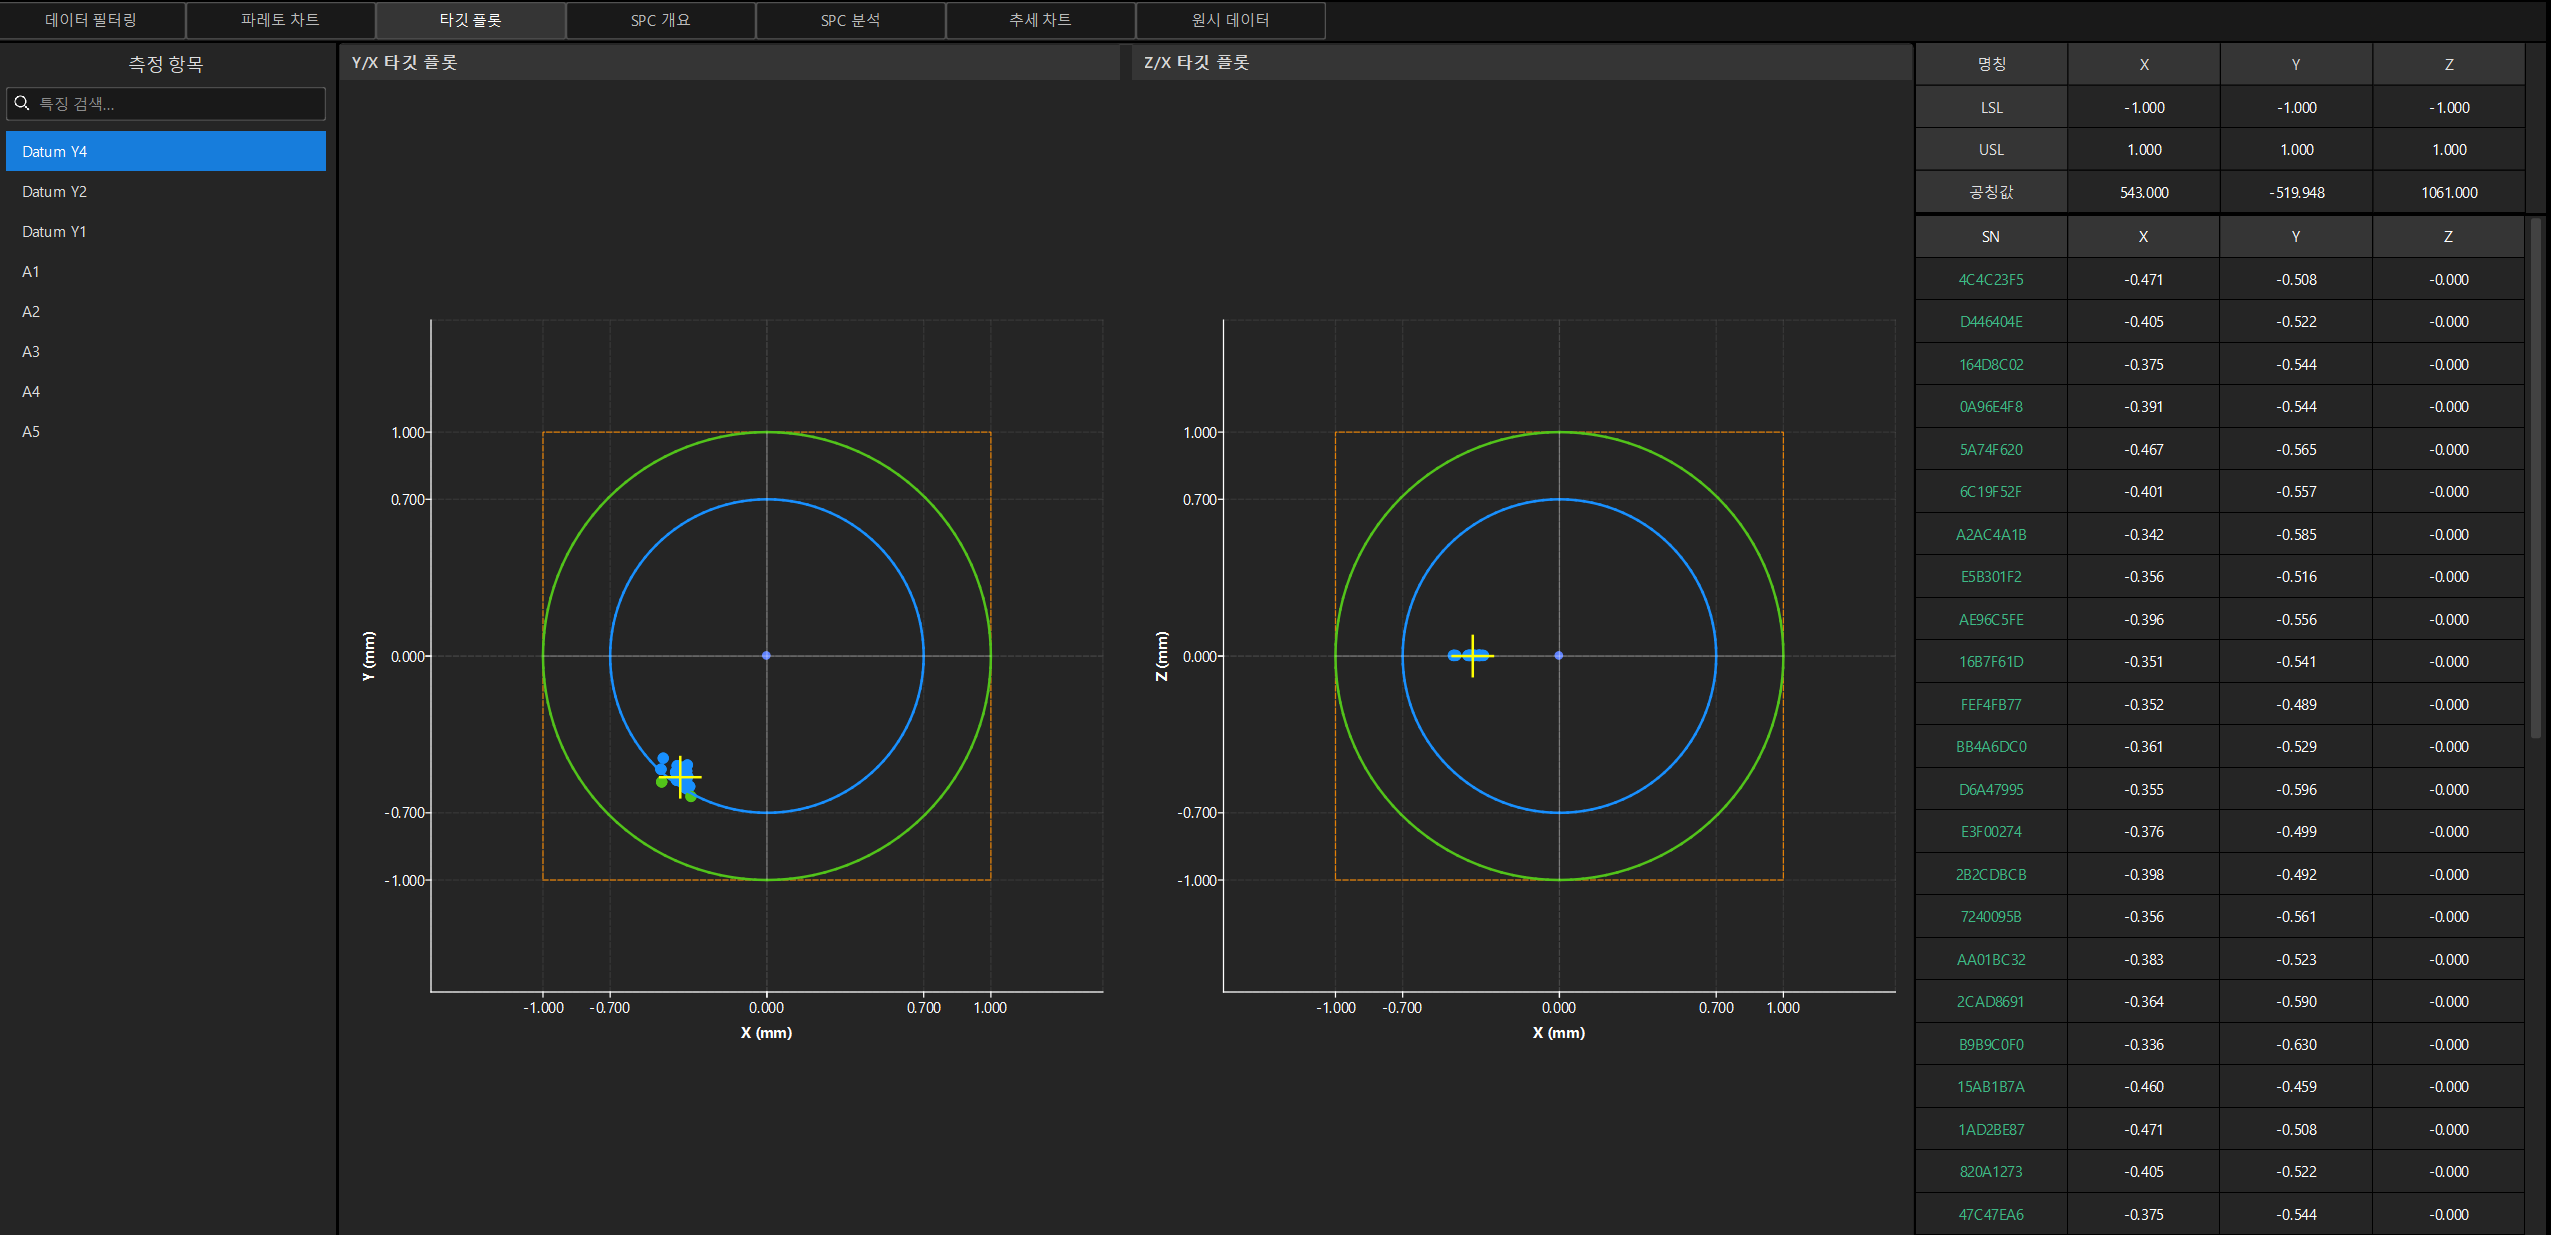Click the SN column header

1991,237
